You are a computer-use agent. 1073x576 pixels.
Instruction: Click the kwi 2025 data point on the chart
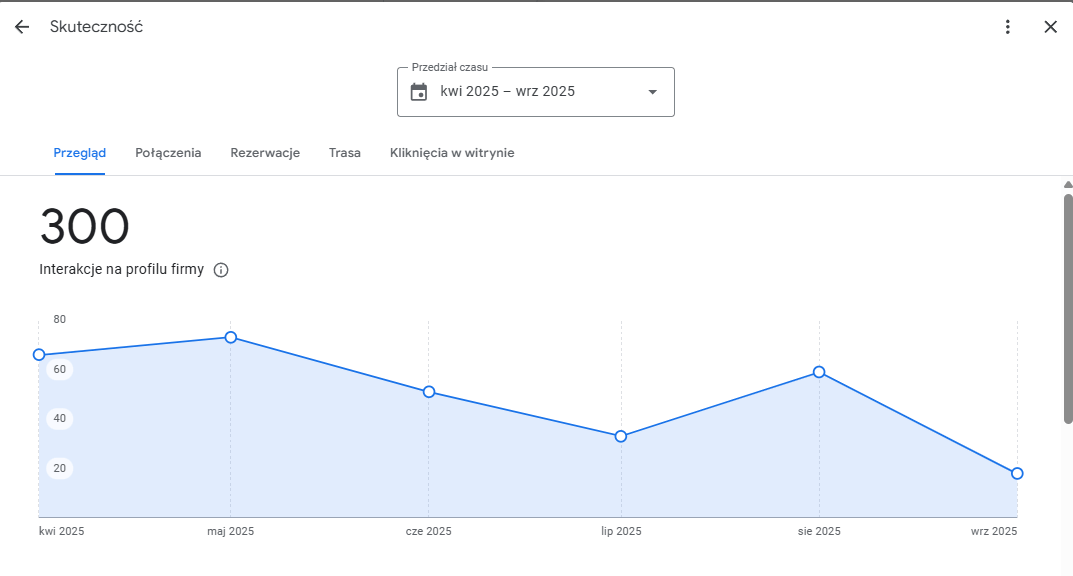pos(39,355)
